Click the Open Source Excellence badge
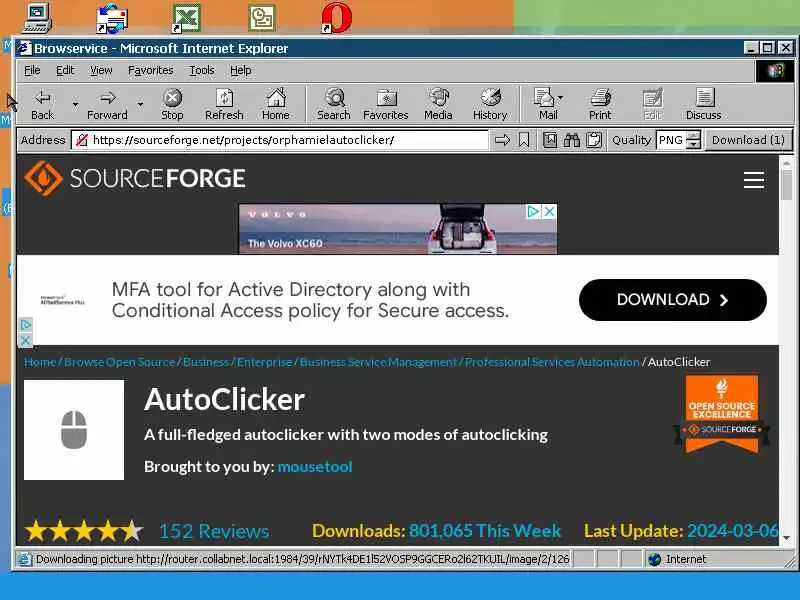 (x=721, y=414)
